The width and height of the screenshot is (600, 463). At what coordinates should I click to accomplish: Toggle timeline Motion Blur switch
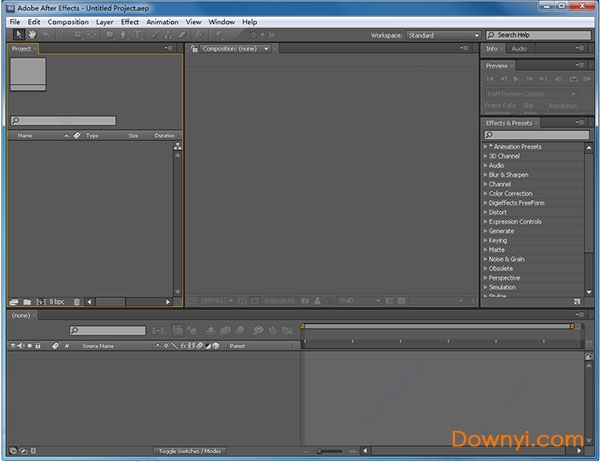click(240, 330)
